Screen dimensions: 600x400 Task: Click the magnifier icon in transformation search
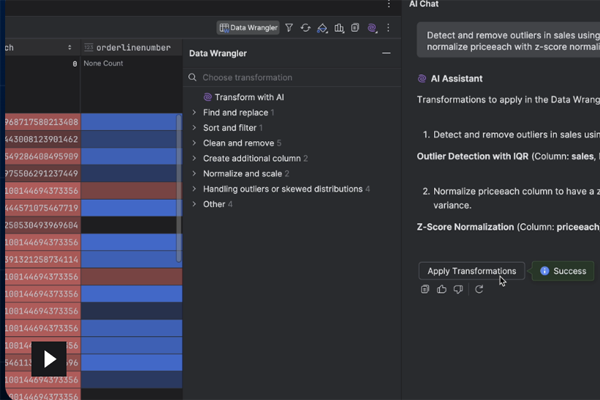click(192, 77)
